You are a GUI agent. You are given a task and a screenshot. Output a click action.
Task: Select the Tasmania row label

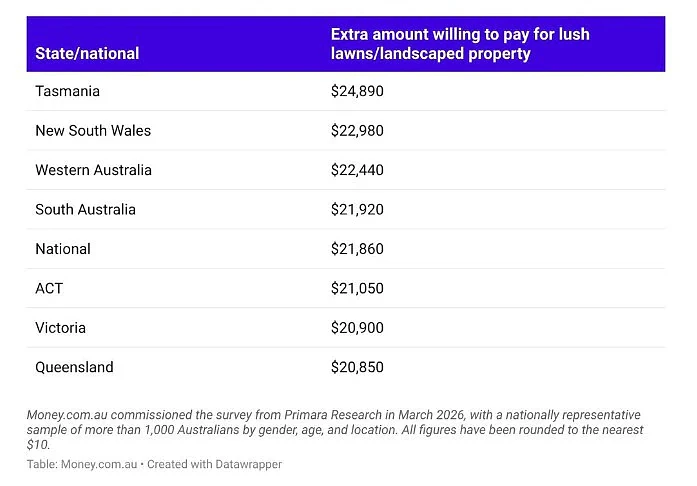point(68,91)
